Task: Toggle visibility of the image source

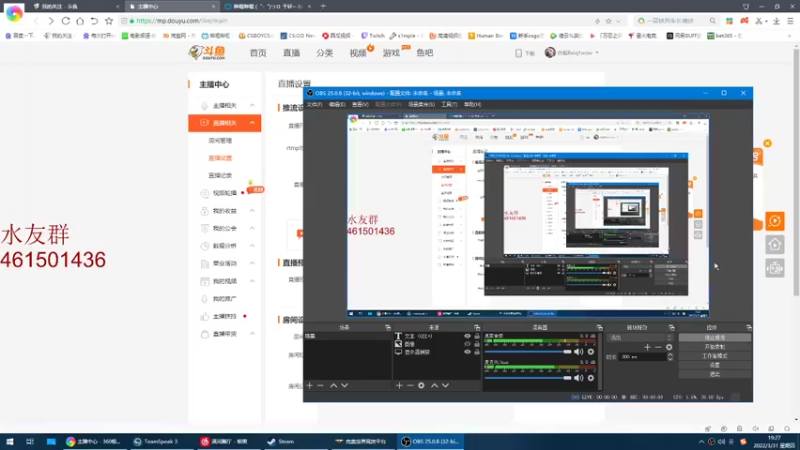Action: 467,344
